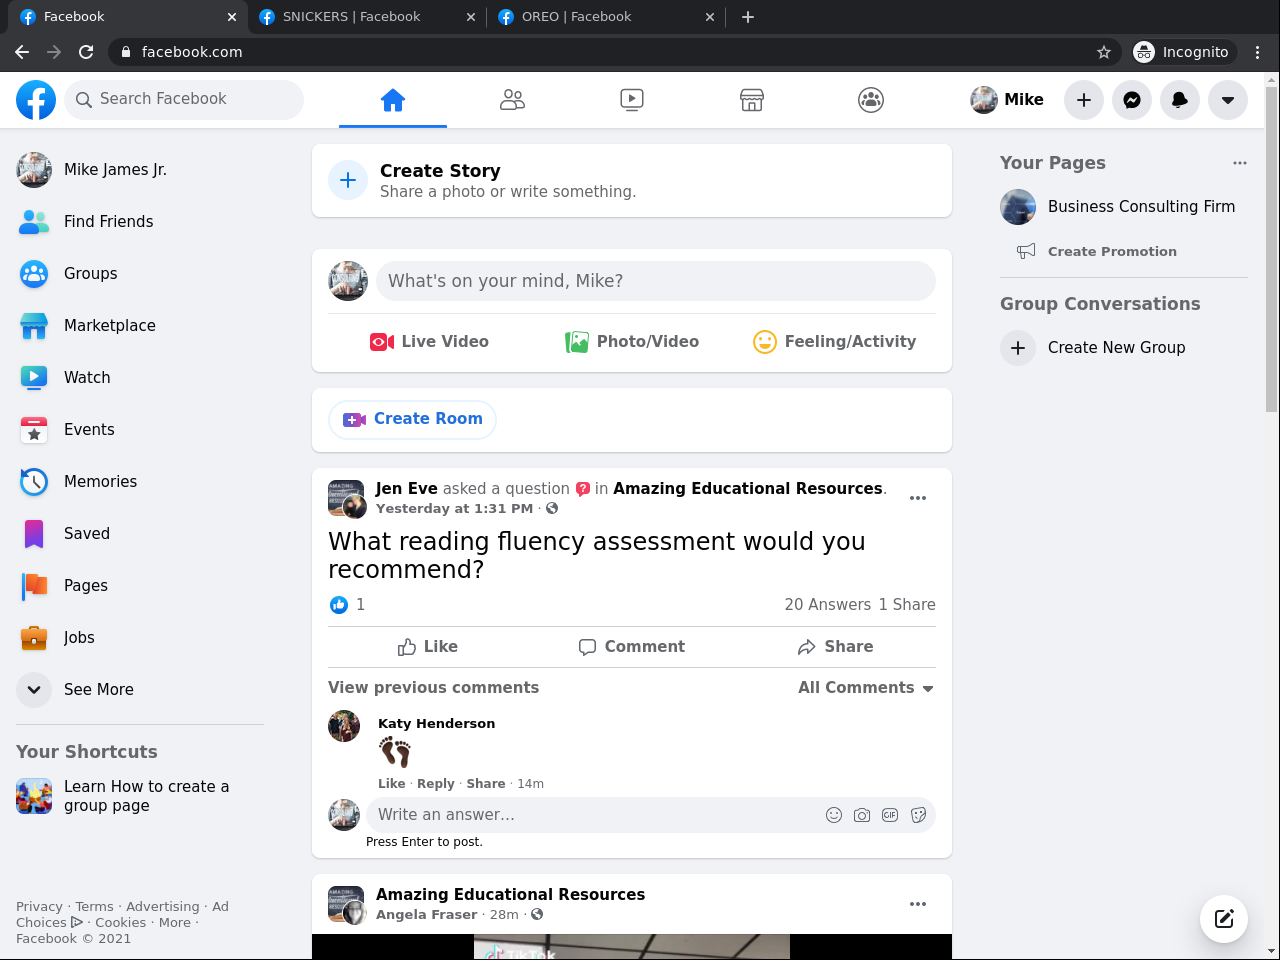1280x960 pixels.
Task: Click the Create Story plus icon
Action: coord(348,180)
